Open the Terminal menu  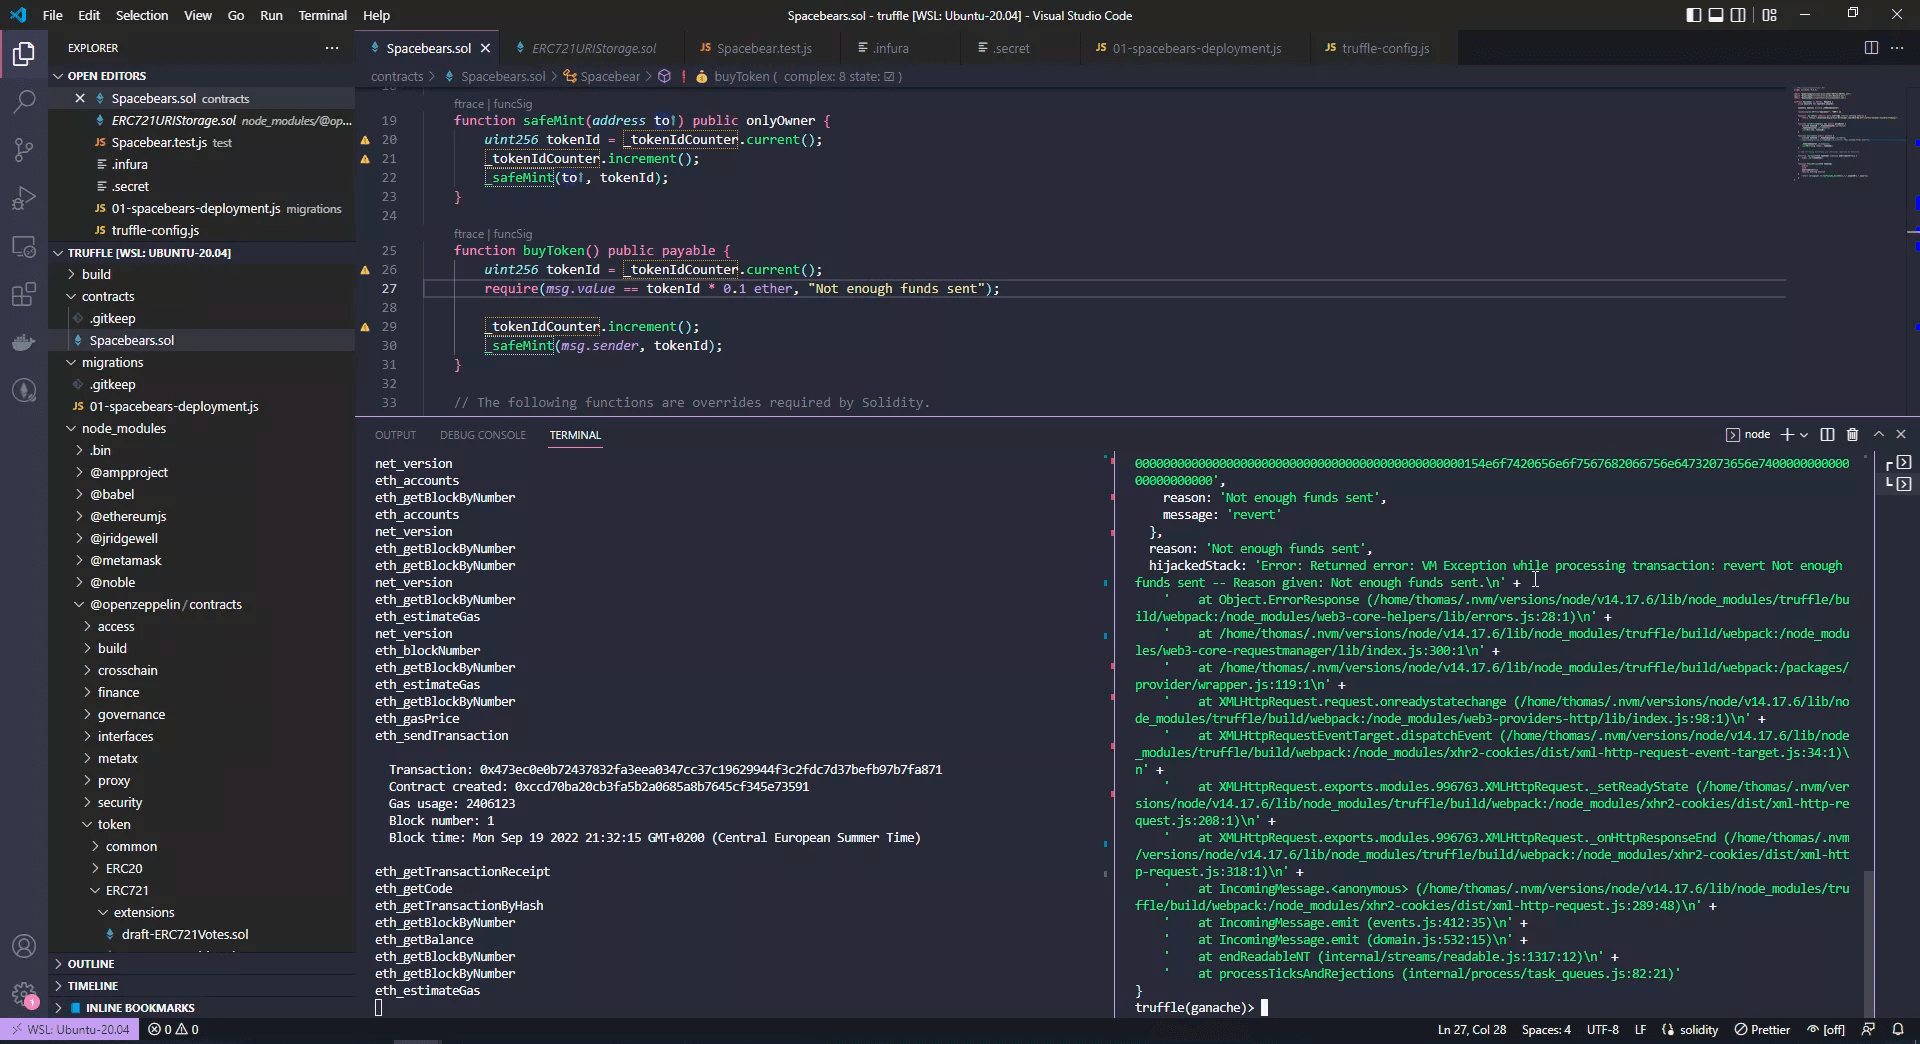tap(322, 15)
